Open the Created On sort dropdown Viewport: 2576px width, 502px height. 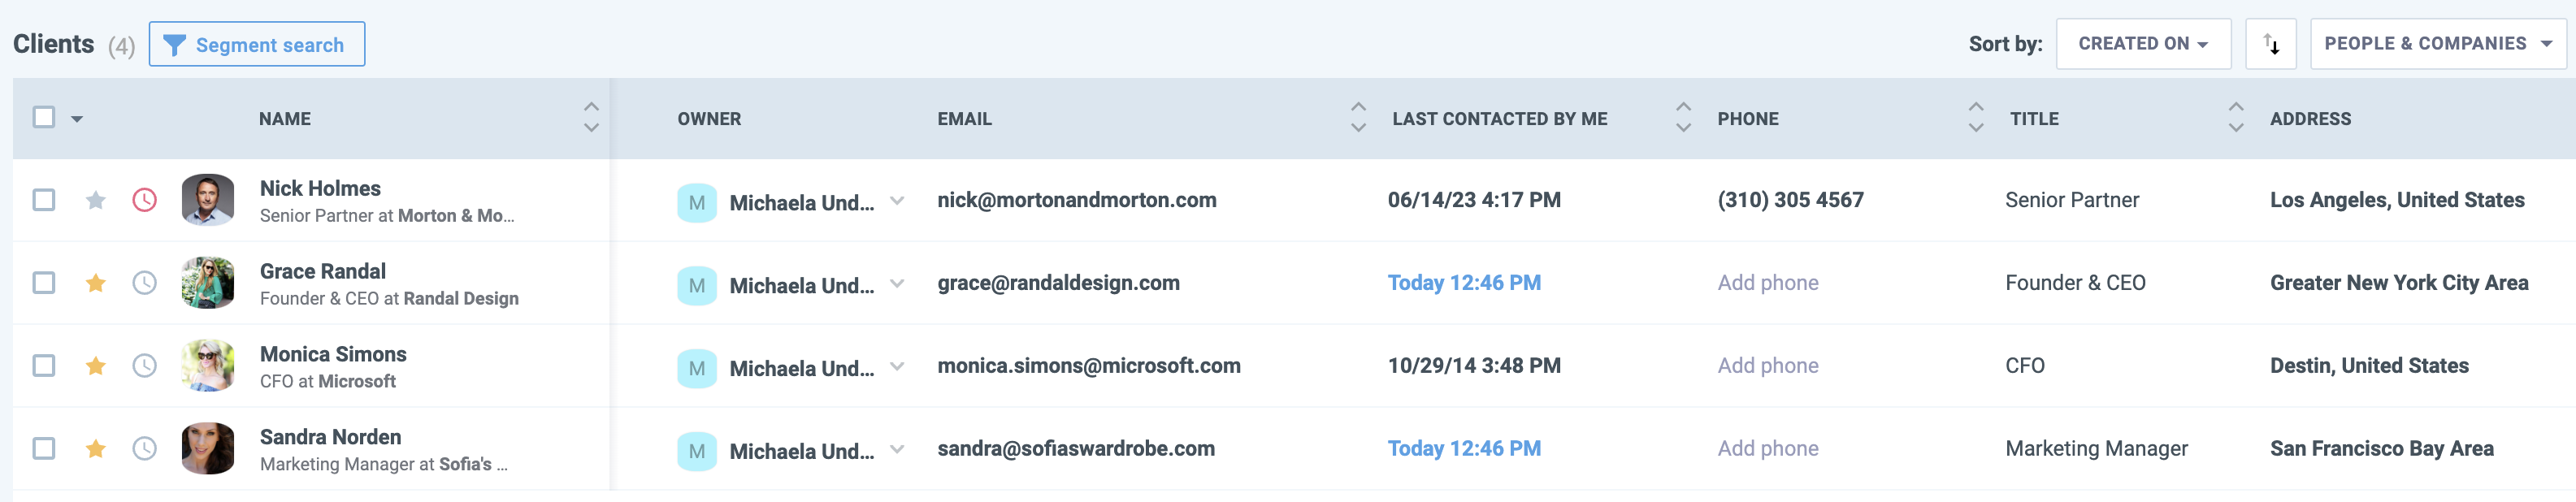[2142, 44]
